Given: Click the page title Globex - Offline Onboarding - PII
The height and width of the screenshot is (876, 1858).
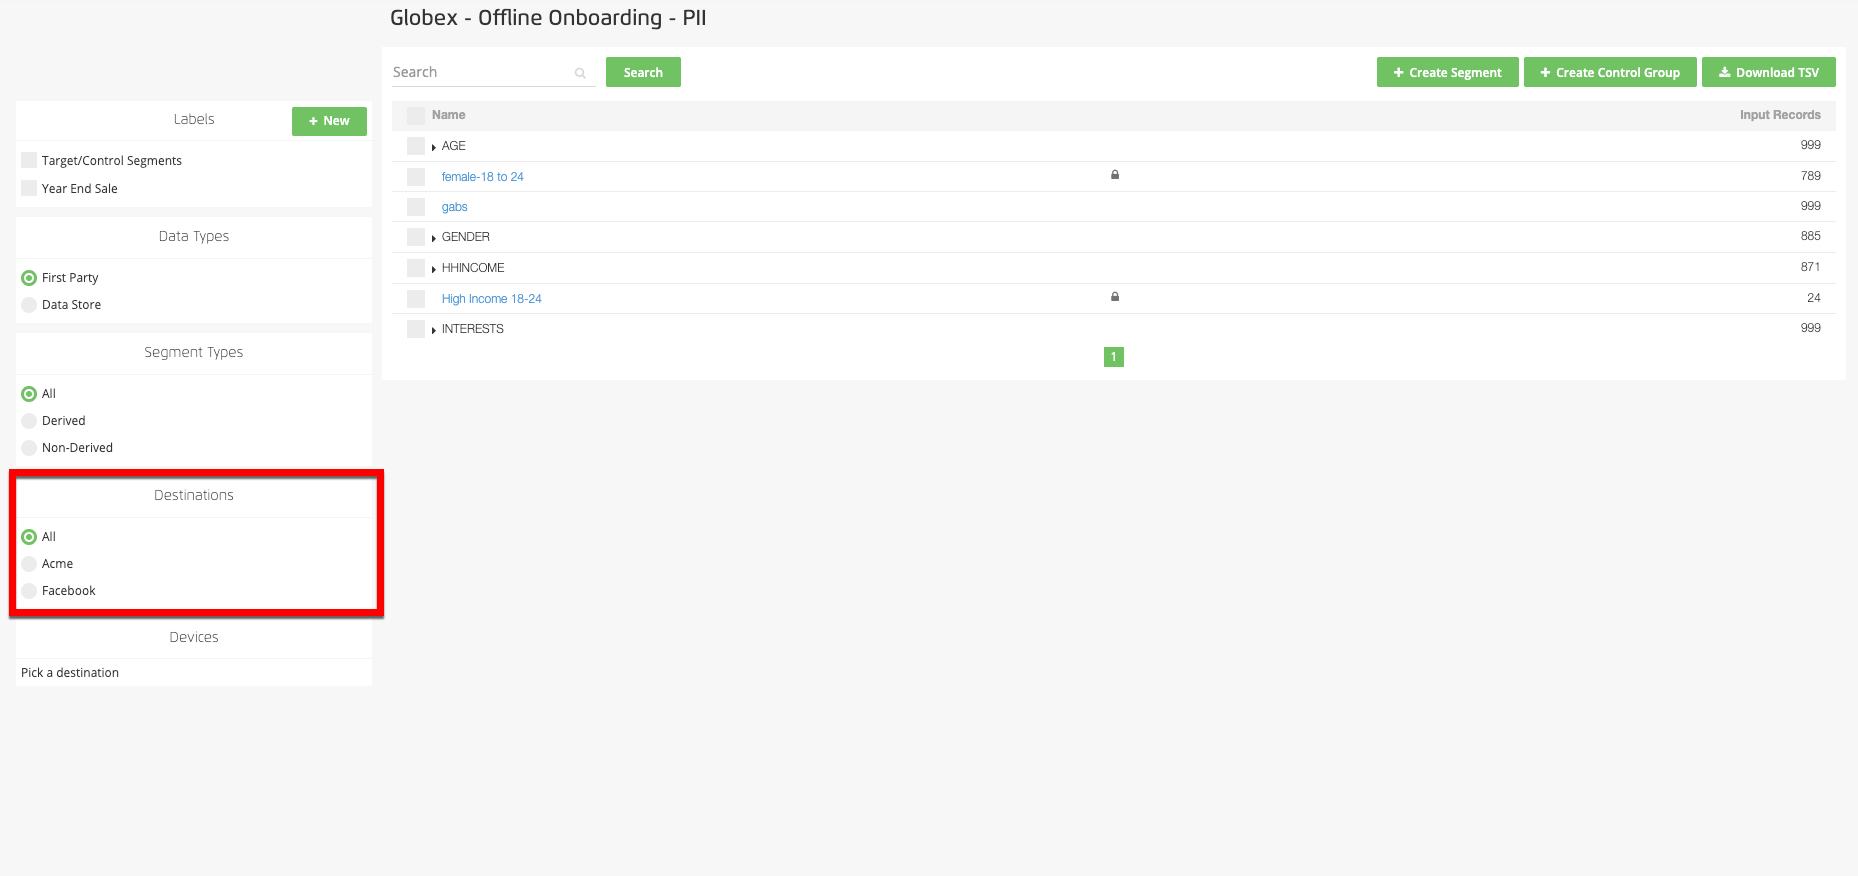Looking at the screenshot, I should click(548, 18).
